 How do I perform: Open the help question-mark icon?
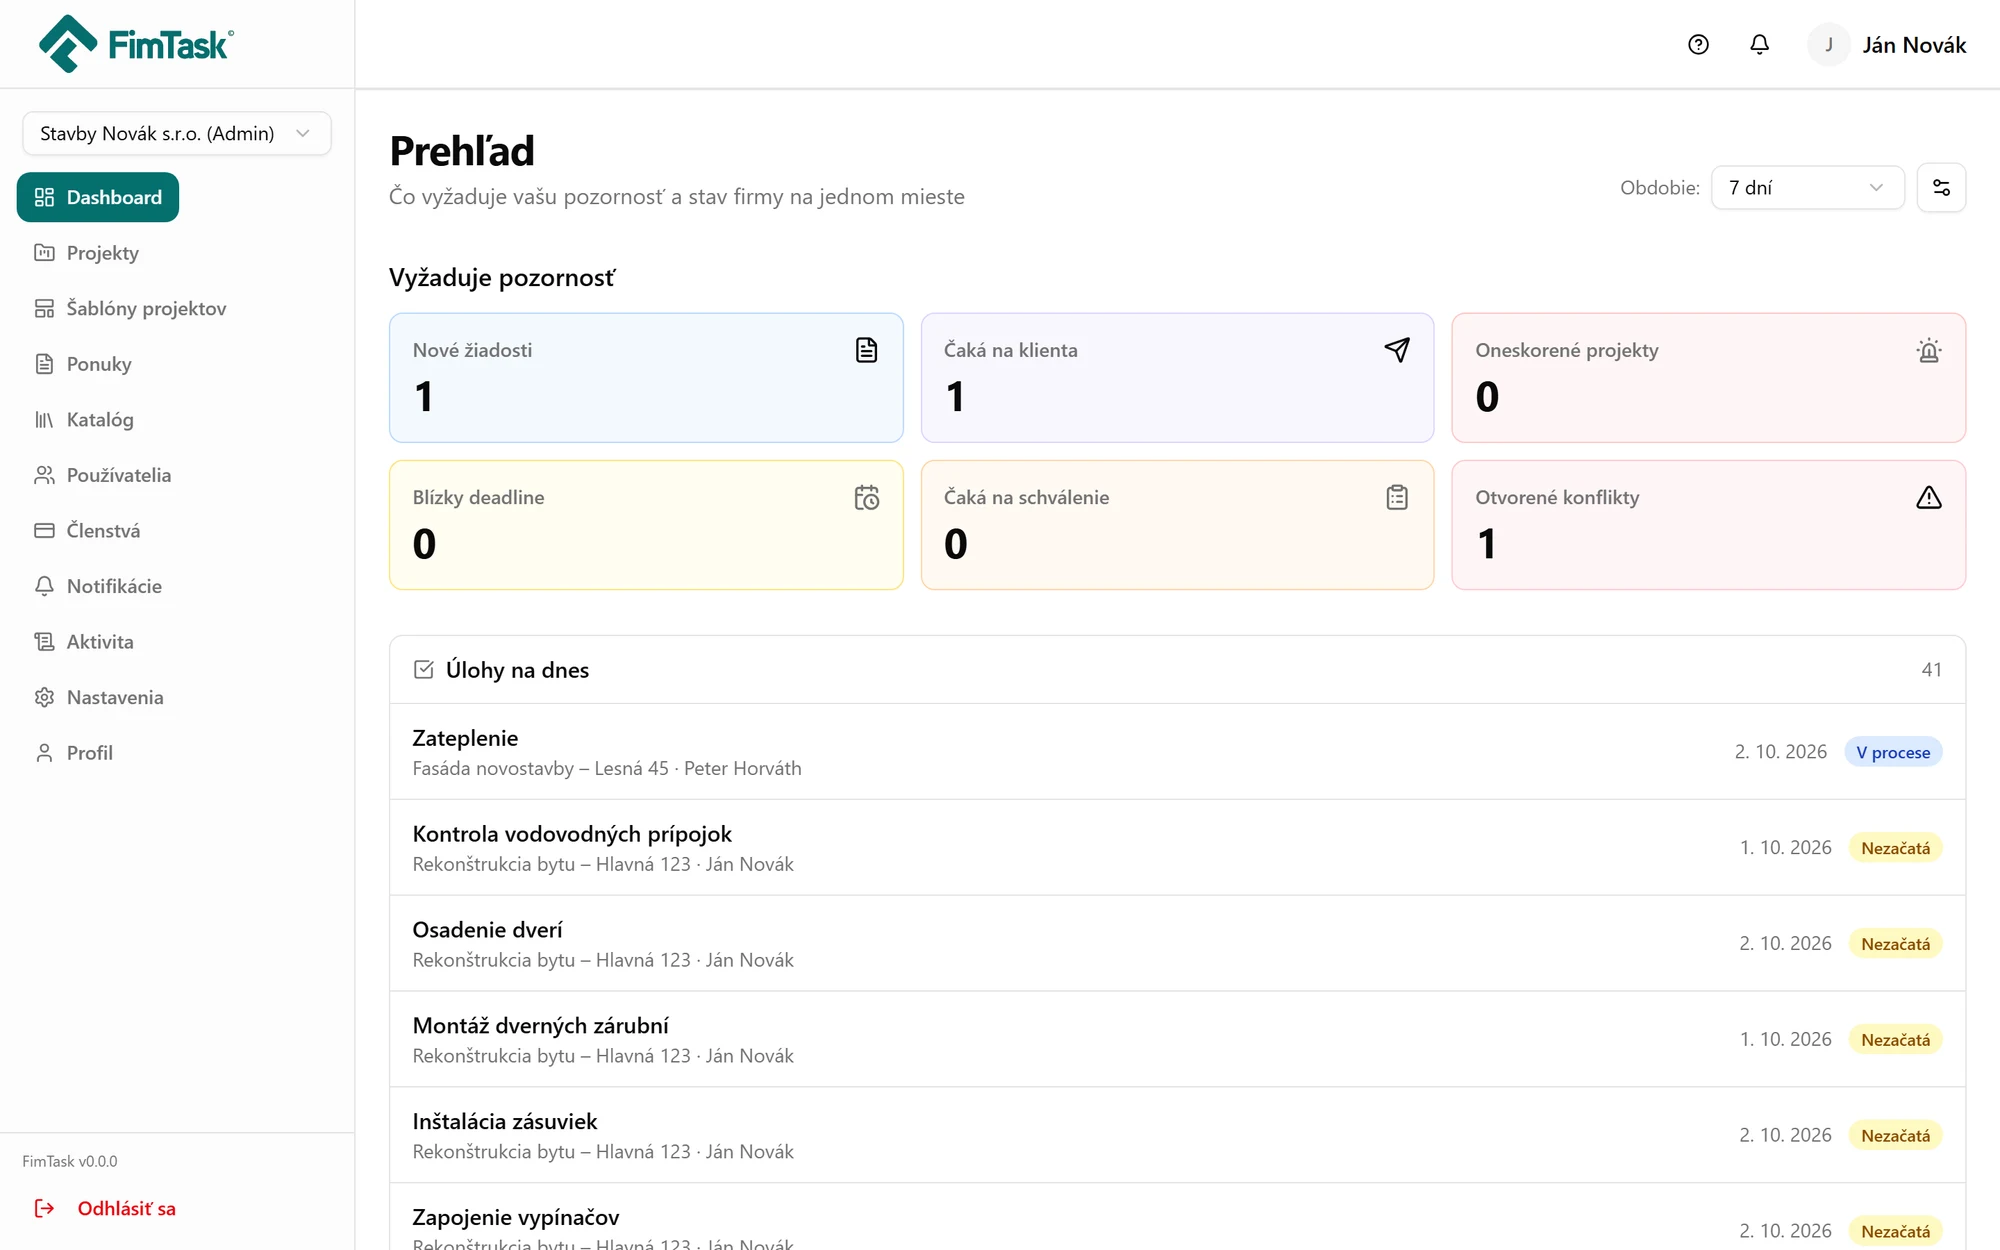click(1698, 45)
